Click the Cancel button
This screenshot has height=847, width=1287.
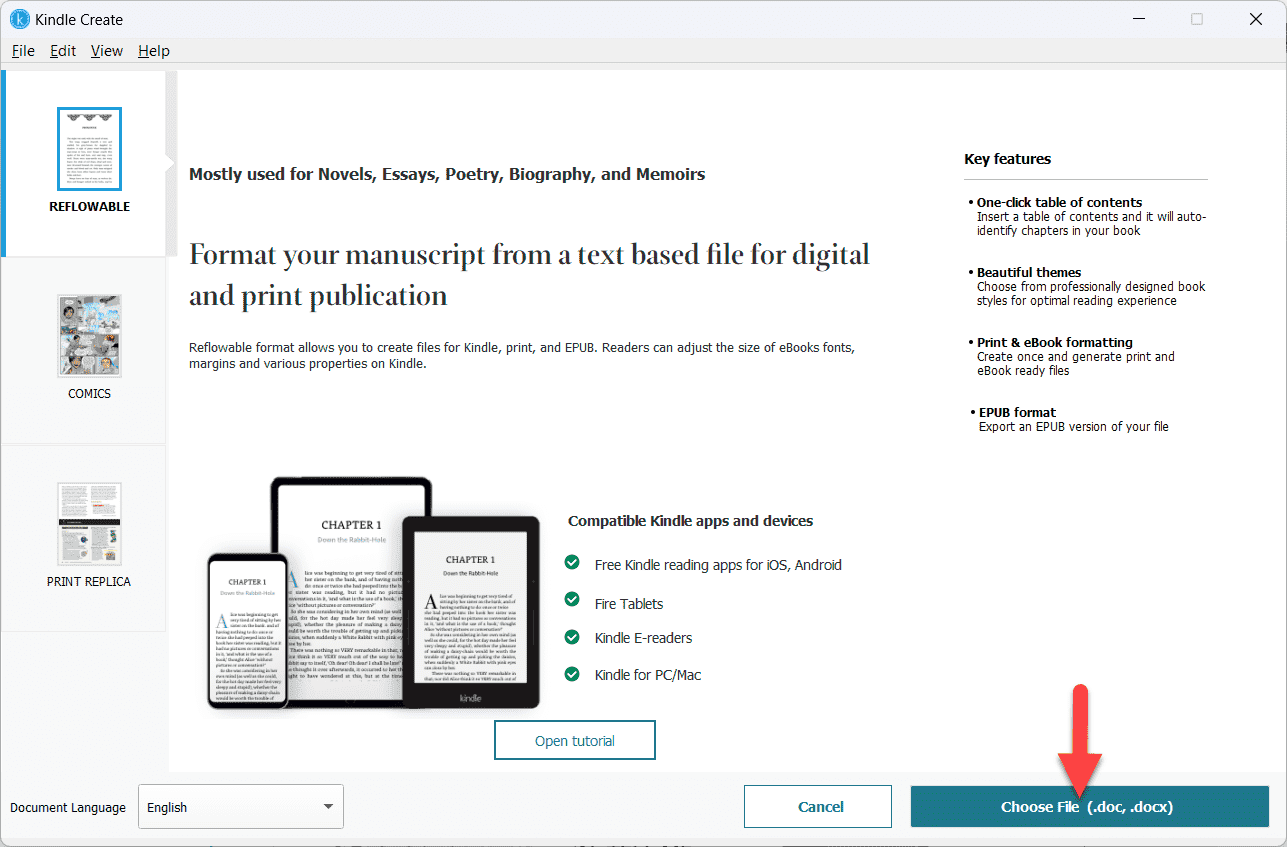pyautogui.click(x=818, y=807)
